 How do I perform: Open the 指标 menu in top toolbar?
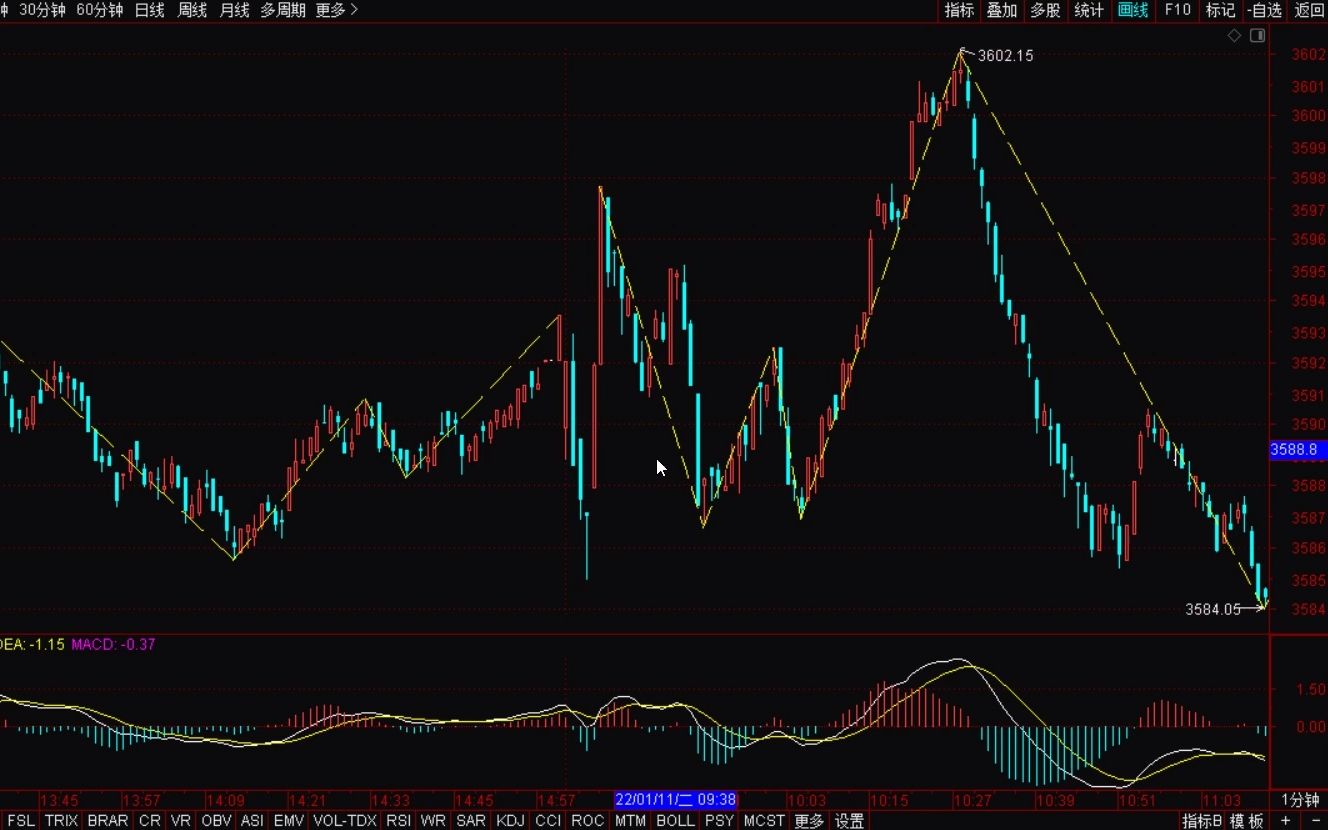(959, 10)
